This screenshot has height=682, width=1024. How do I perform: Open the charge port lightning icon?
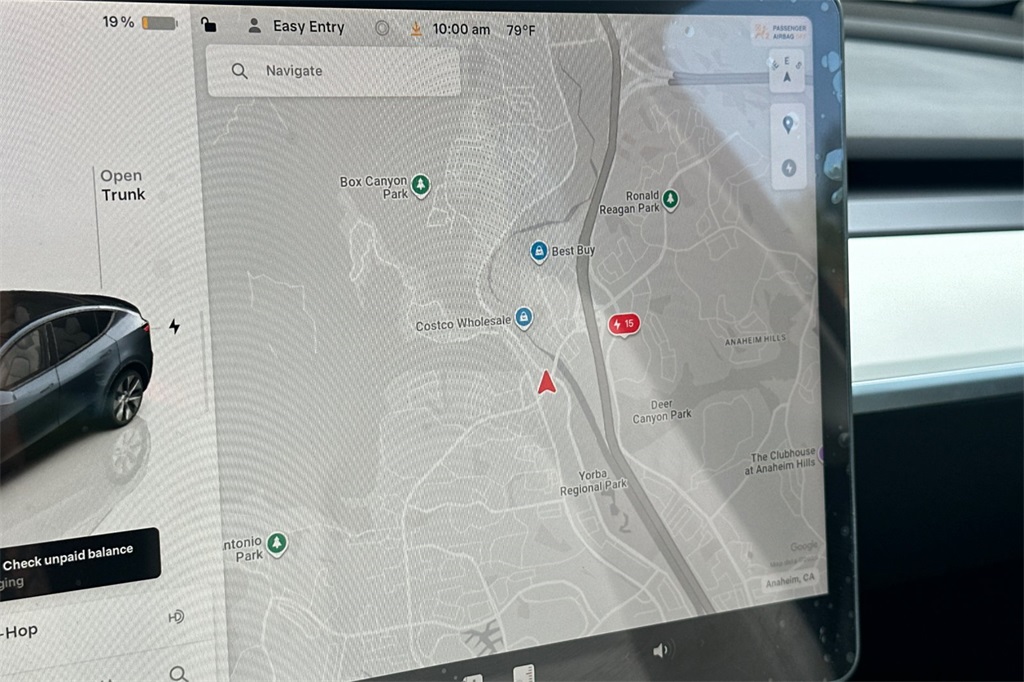click(174, 325)
